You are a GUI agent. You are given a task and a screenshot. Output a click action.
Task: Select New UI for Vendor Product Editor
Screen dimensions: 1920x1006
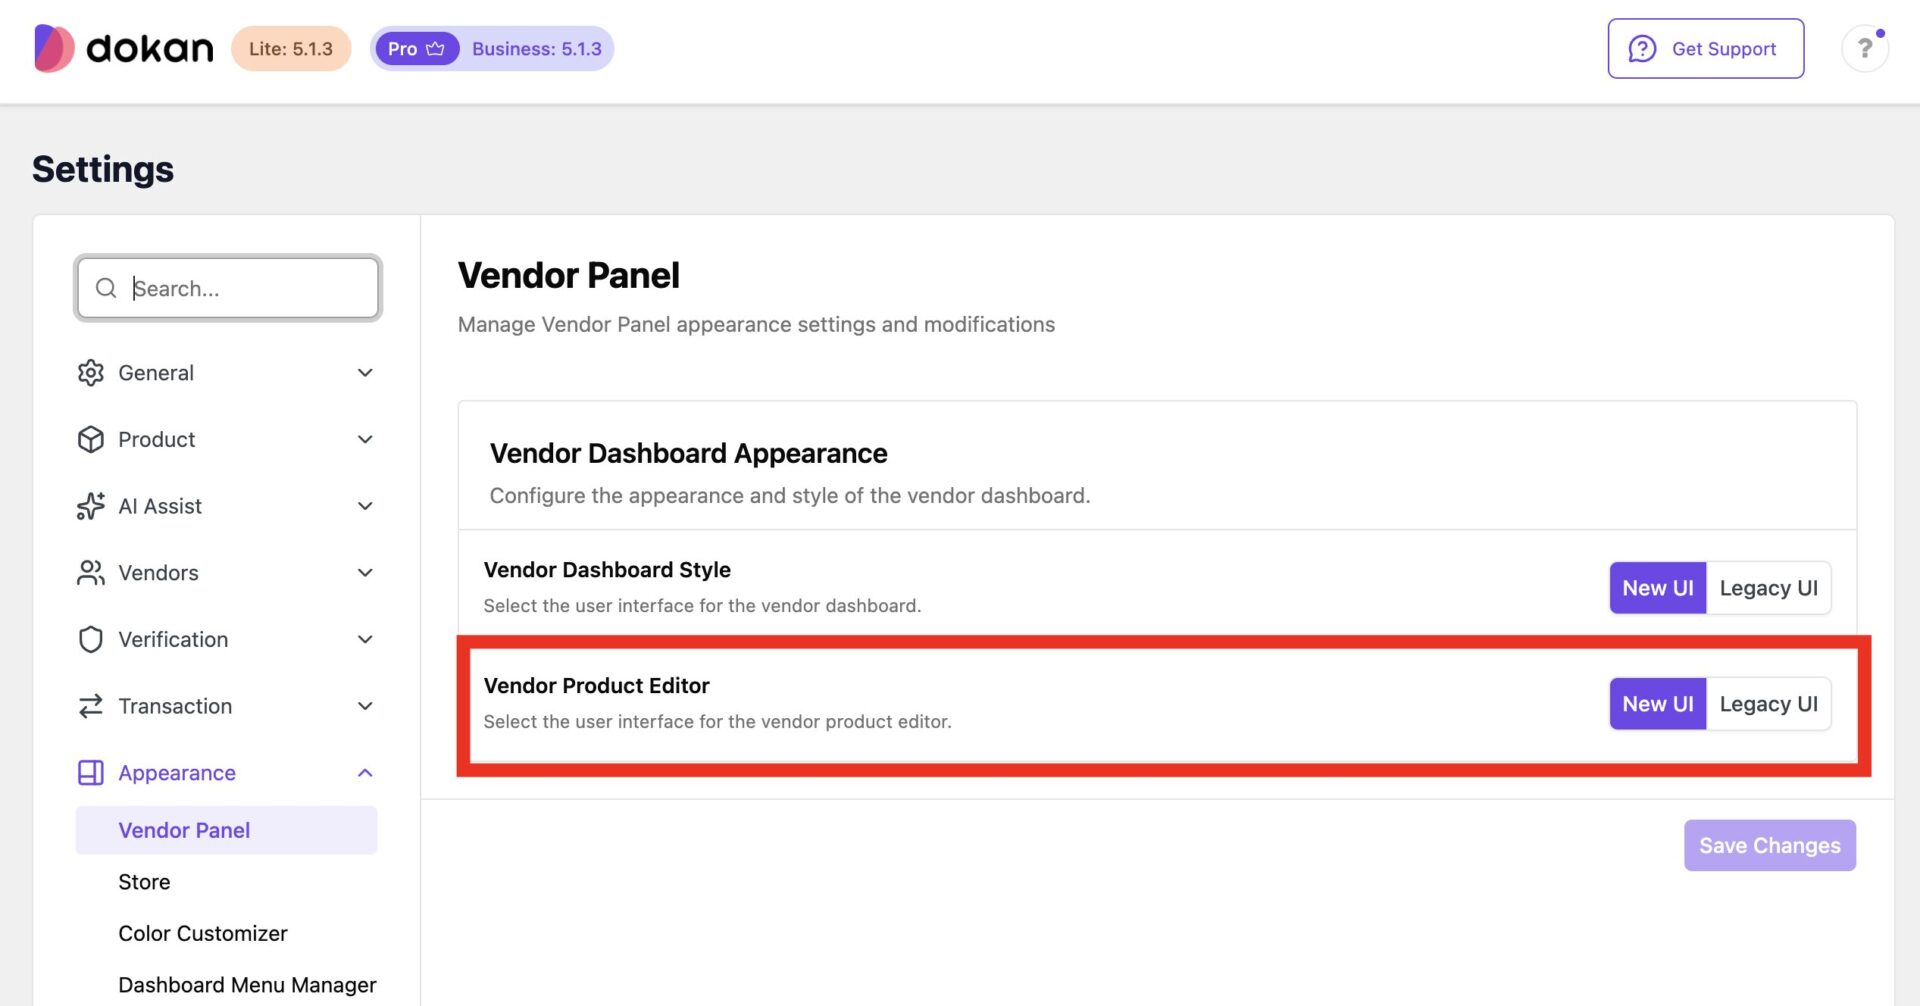point(1658,704)
